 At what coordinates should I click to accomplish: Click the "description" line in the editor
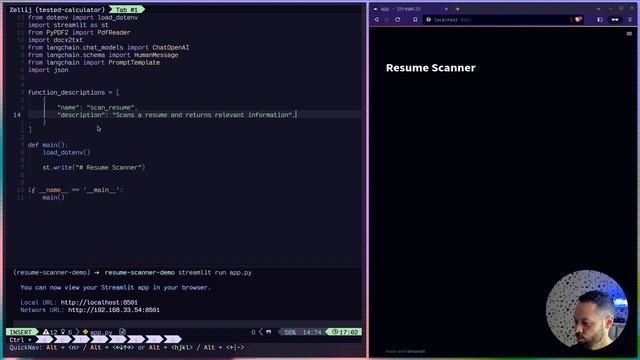177,115
